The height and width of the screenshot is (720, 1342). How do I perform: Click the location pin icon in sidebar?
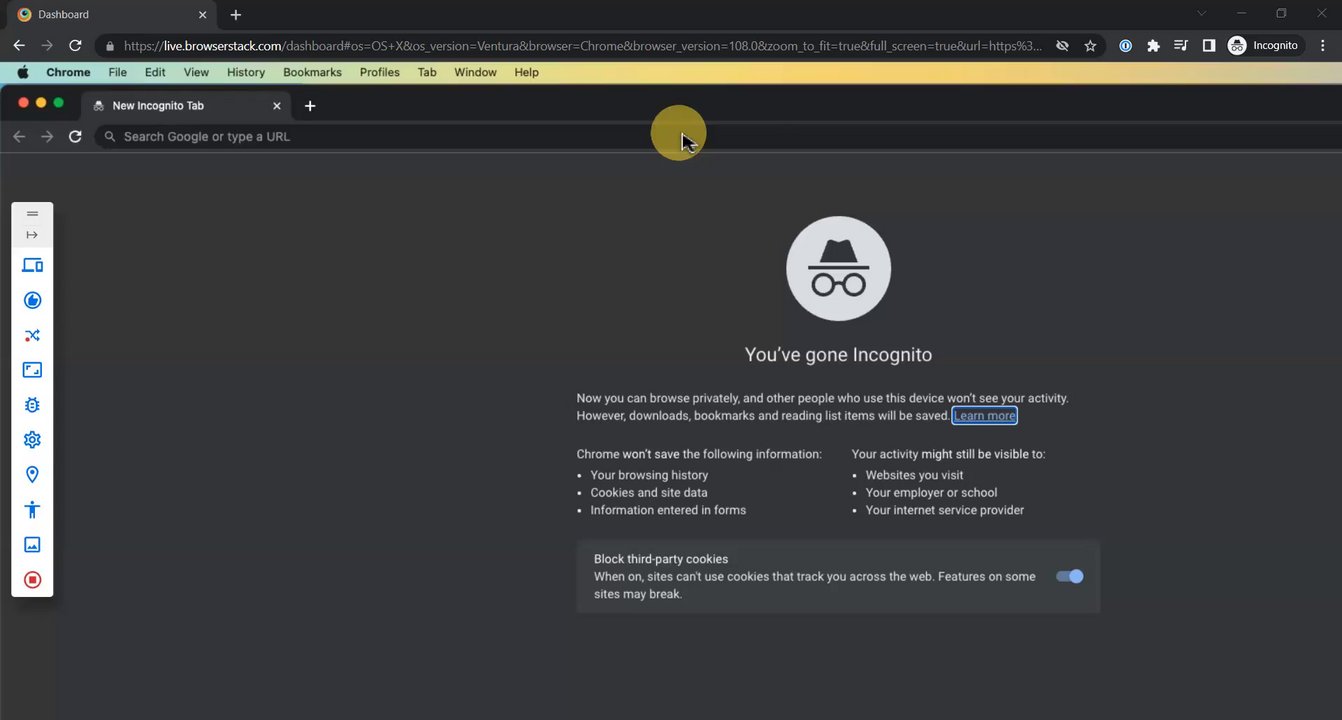point(32,475)
